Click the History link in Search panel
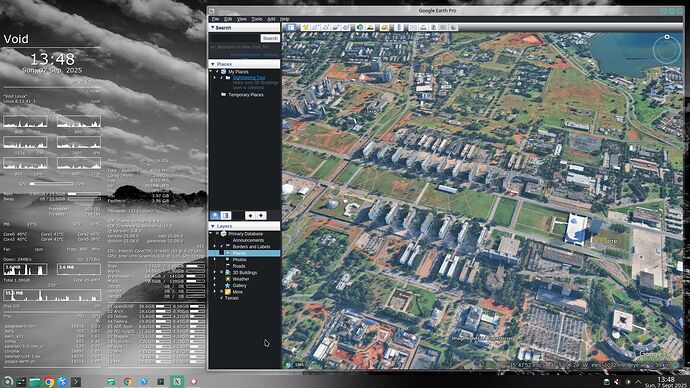The width and height of the screenshot is (690, 388). (271, 55)
